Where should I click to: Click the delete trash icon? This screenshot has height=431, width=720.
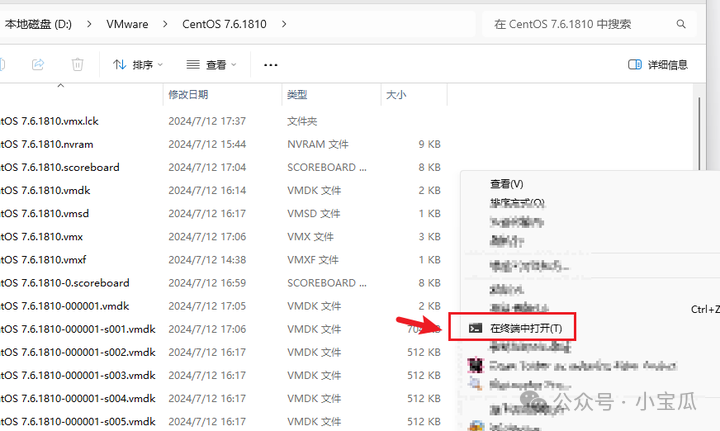(x=77, y=64)
